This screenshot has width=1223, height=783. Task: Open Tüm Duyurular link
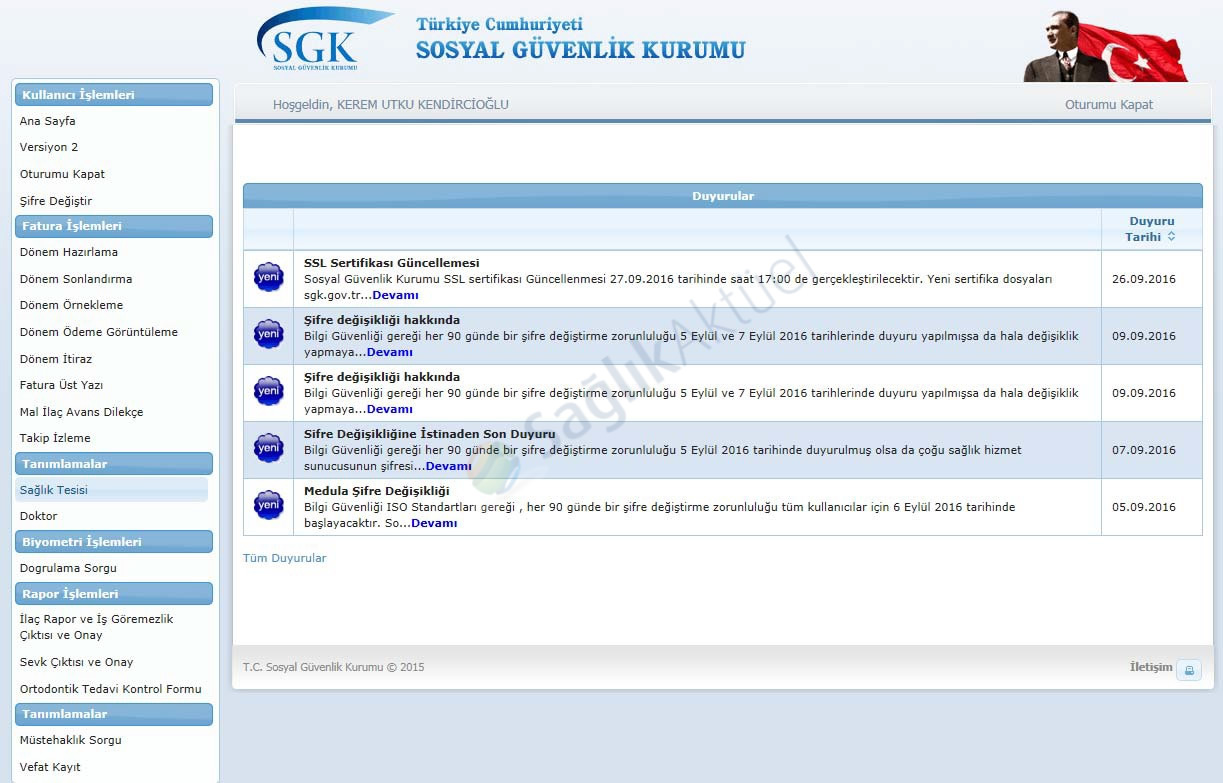pyautogui.click(x=284, y=558)
